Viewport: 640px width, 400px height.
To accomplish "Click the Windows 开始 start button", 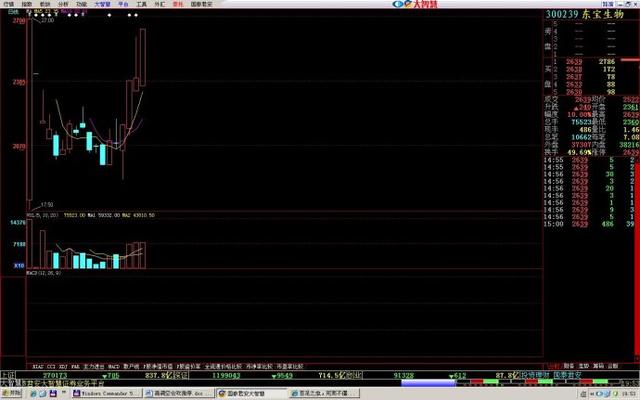I will (11, 393).
